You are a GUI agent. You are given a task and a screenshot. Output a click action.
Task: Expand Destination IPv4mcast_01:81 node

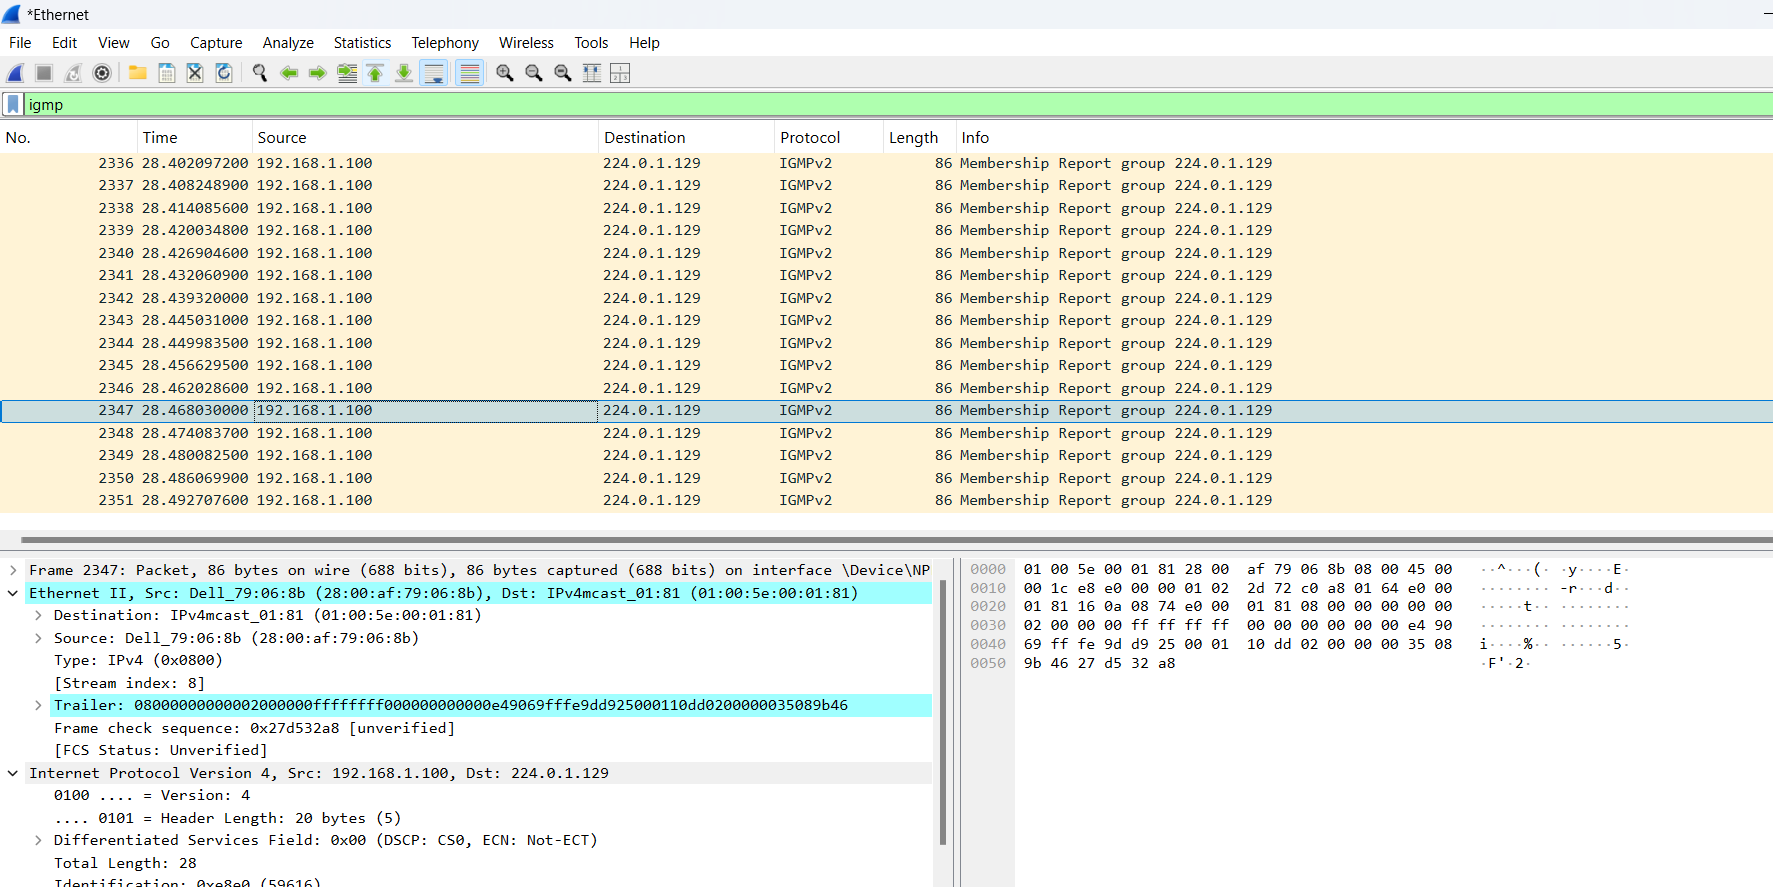38,615
